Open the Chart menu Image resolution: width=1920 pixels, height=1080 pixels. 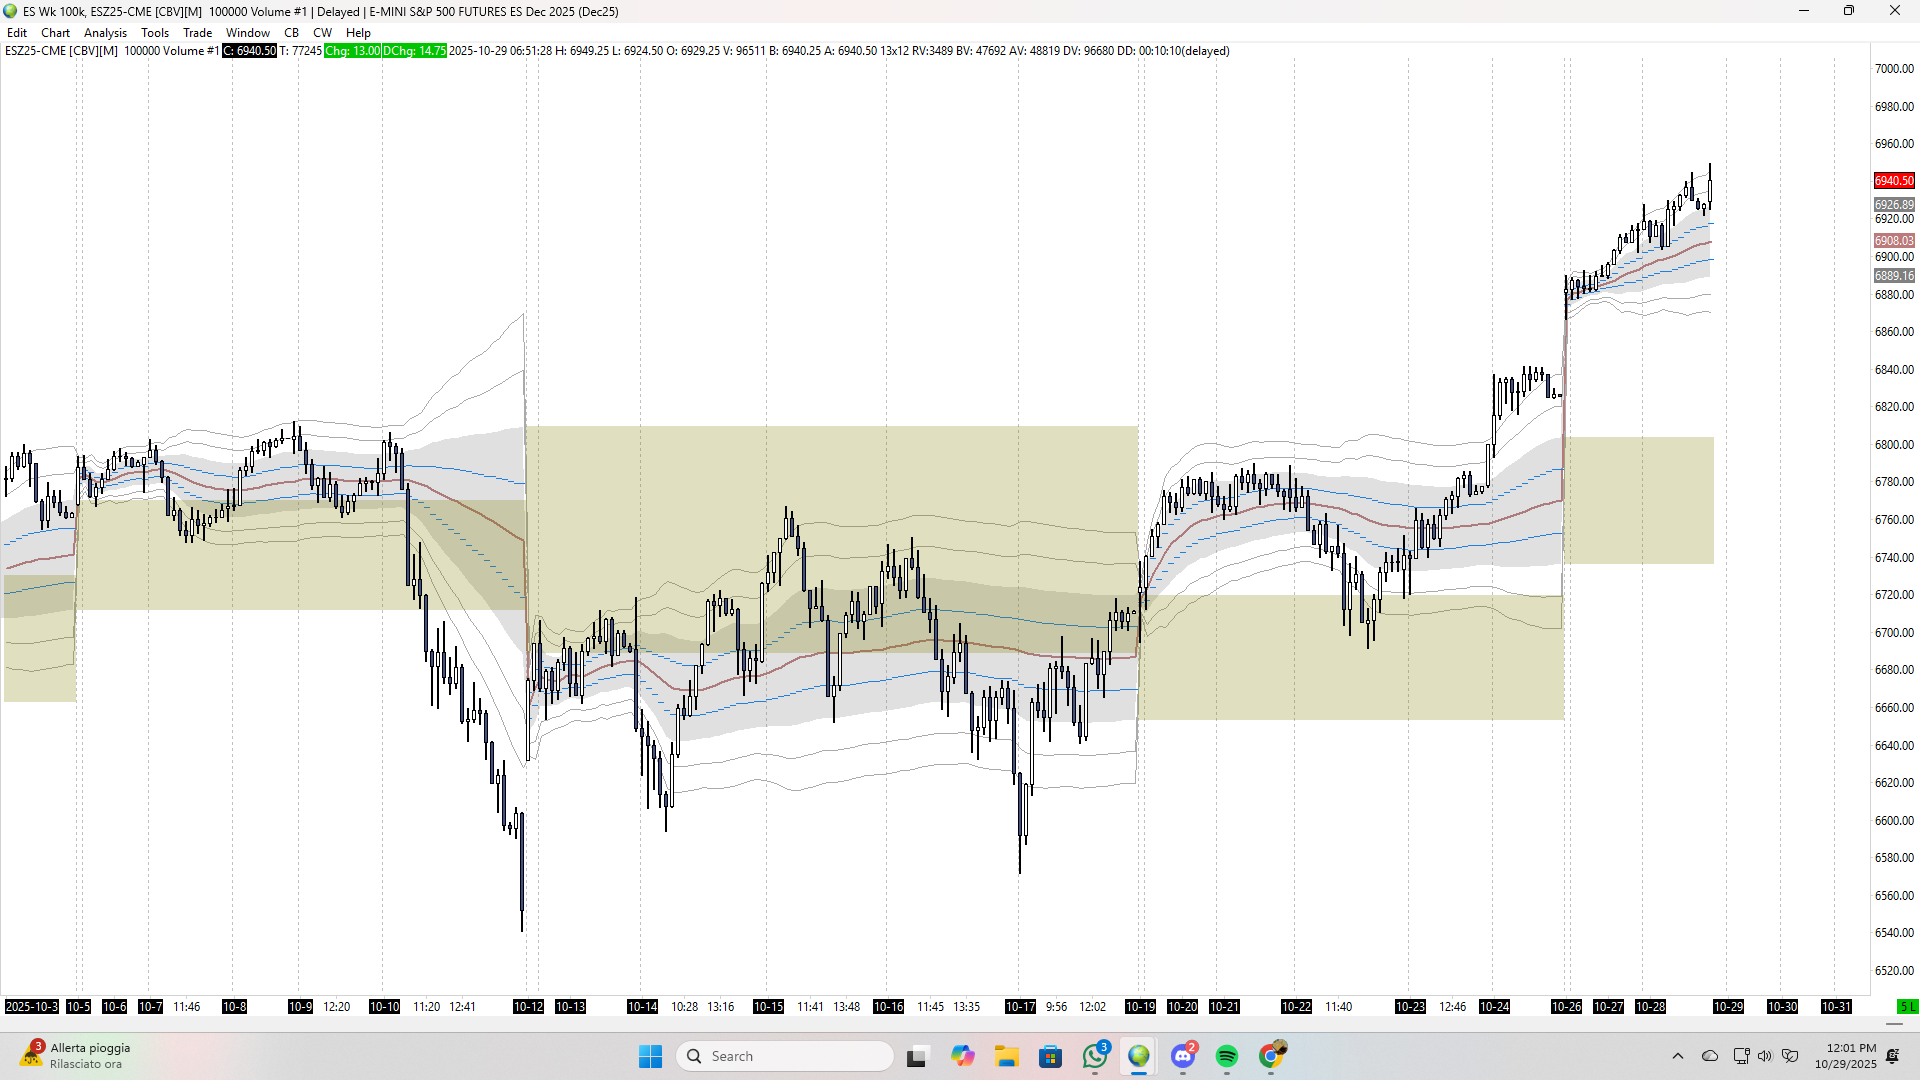pos(55,32)
